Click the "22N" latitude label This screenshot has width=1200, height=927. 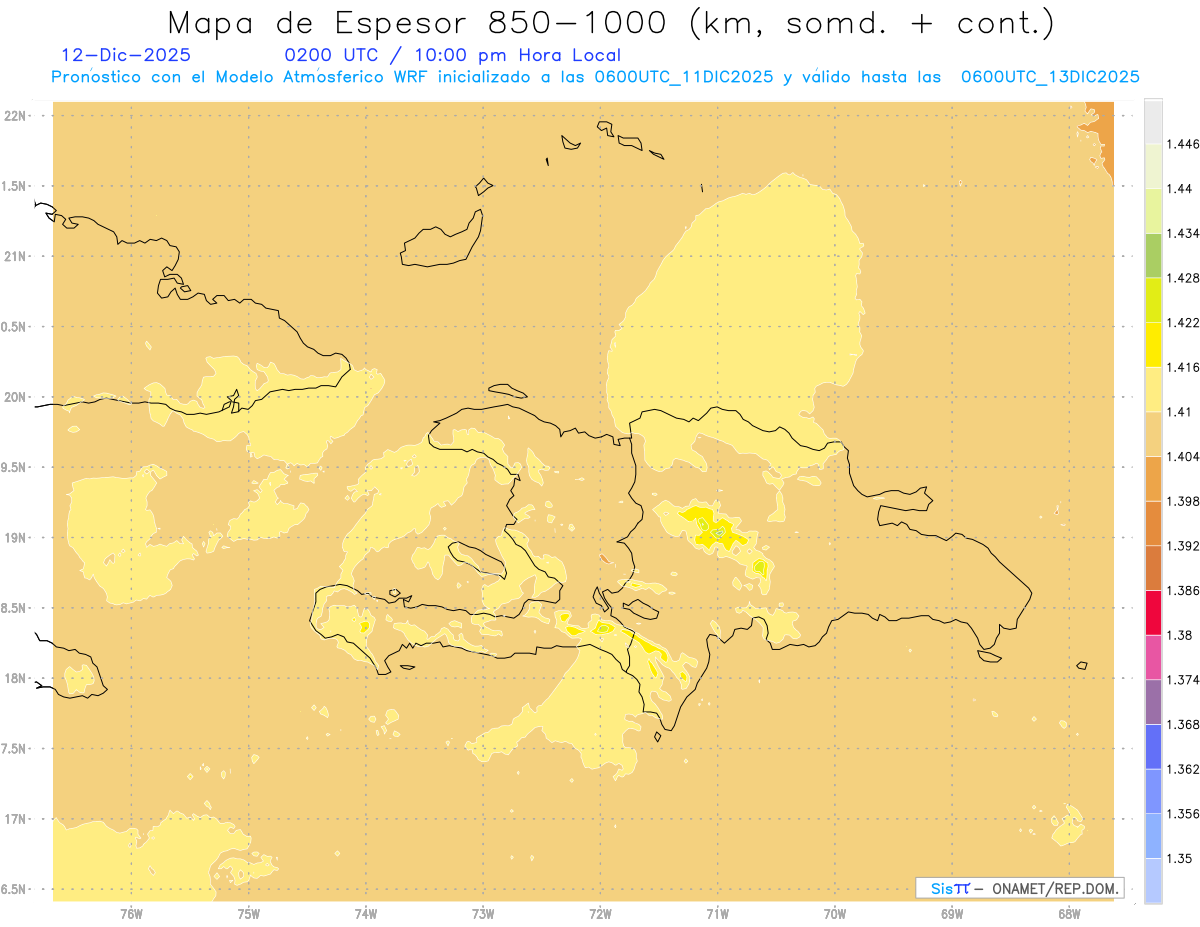click(x=17, y=116)
